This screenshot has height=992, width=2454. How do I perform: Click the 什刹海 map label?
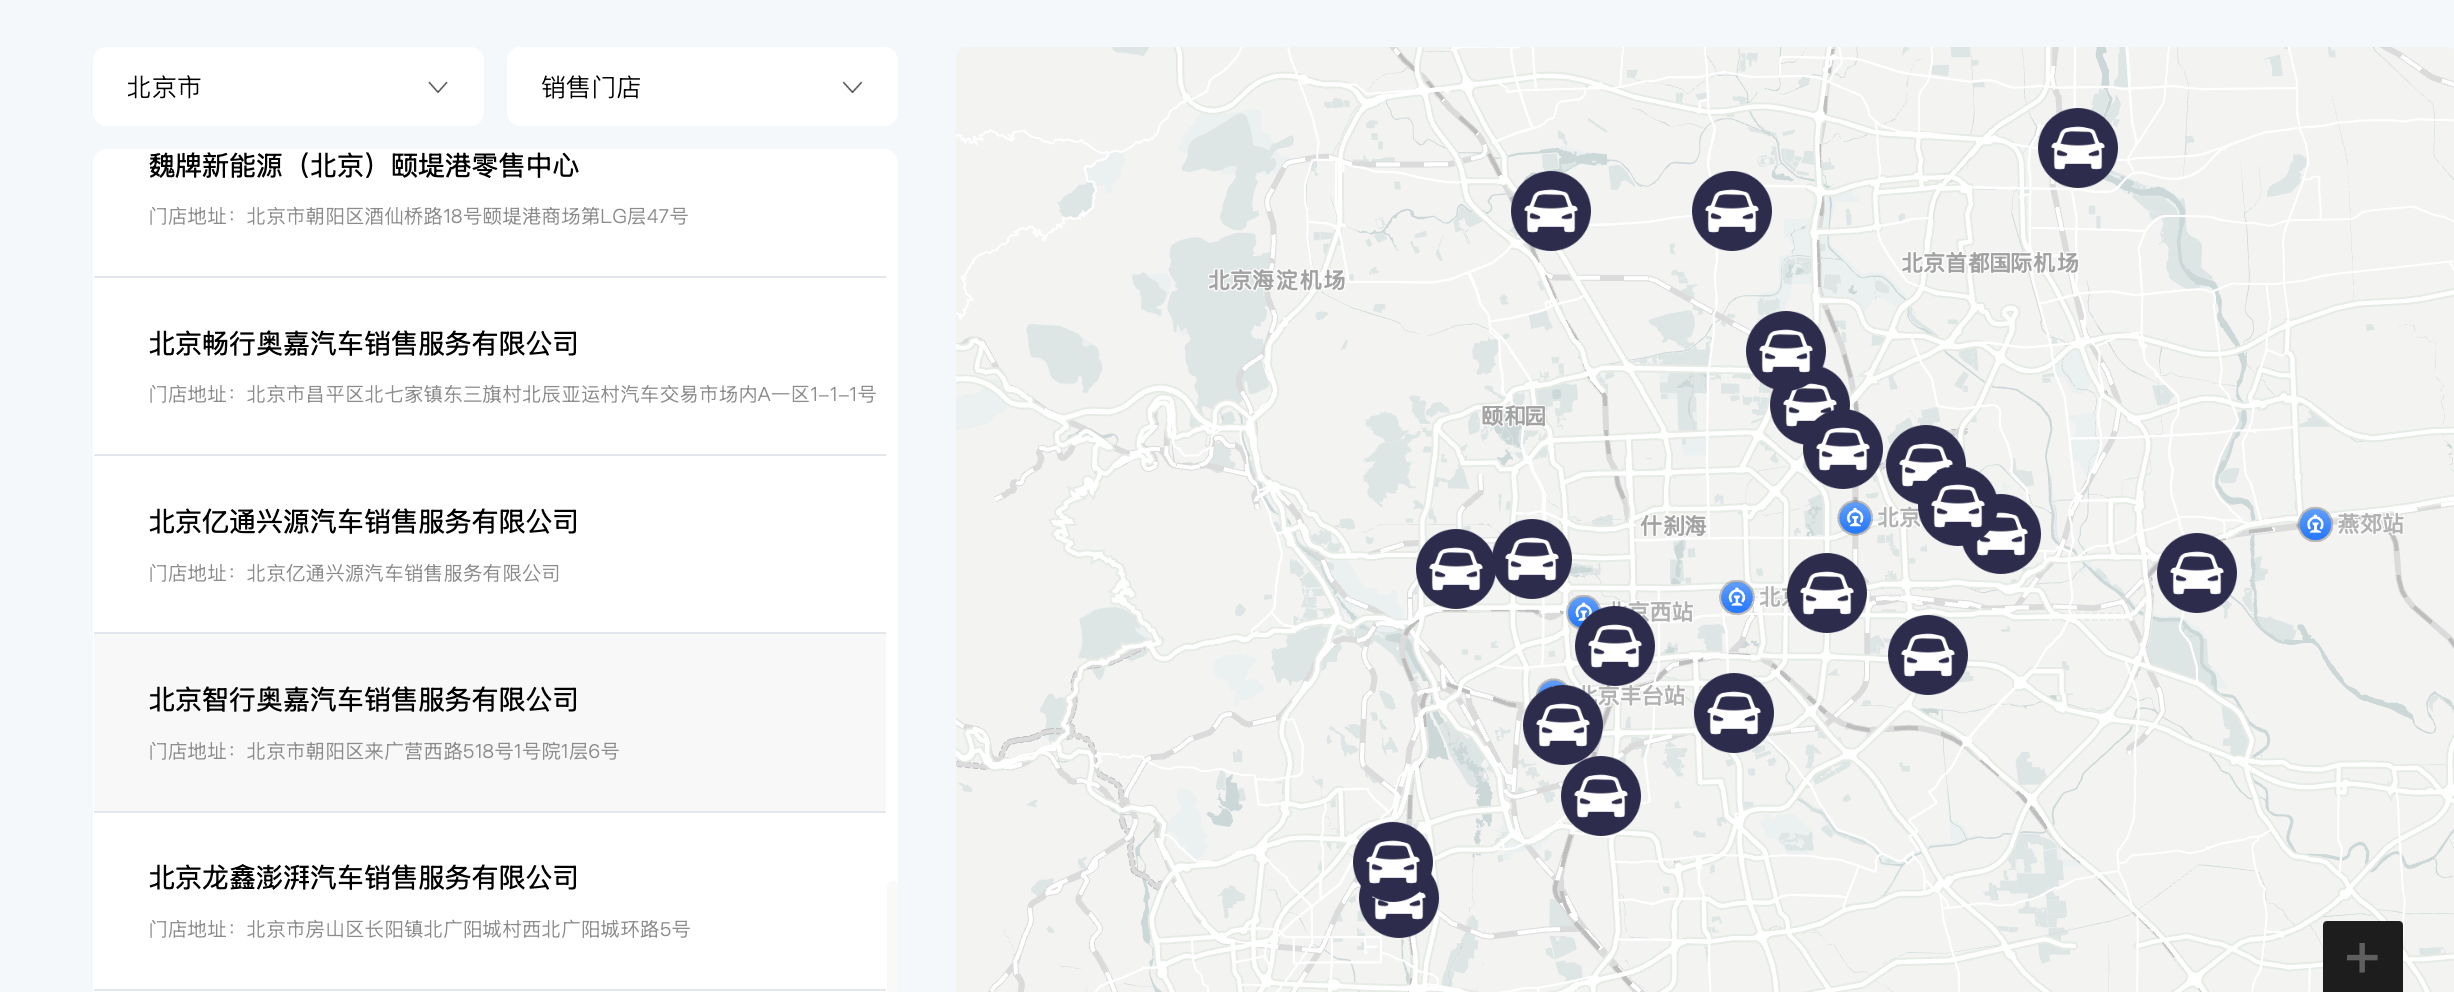pos(1673,525)
